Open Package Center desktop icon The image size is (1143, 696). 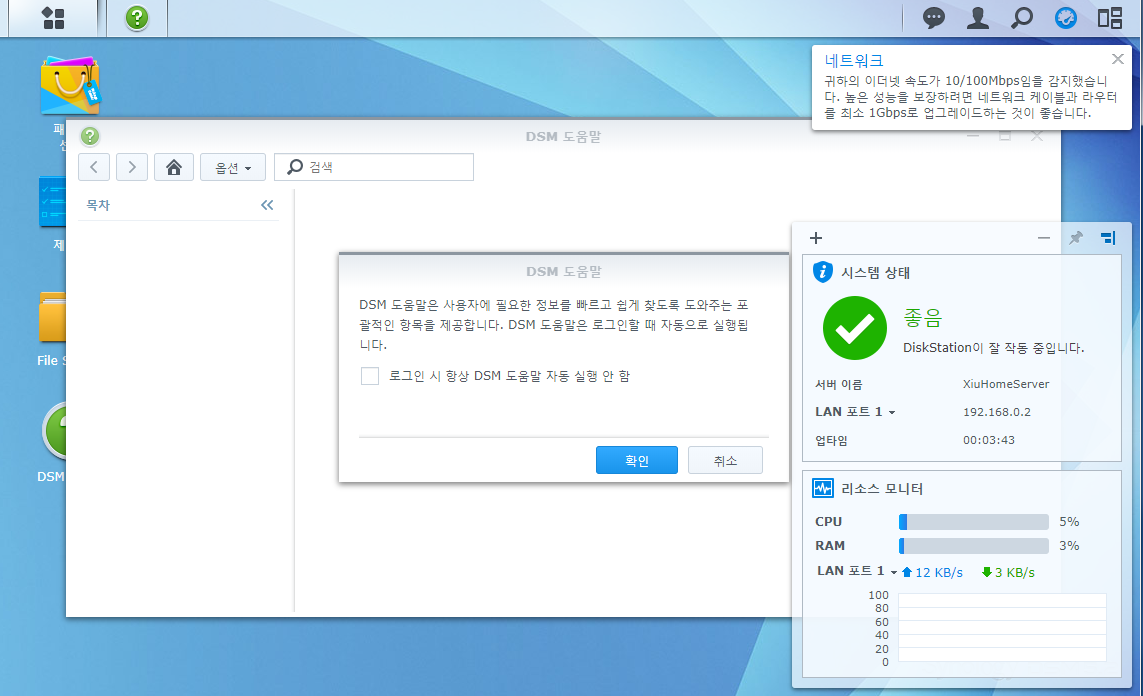[x=70, y=85]
